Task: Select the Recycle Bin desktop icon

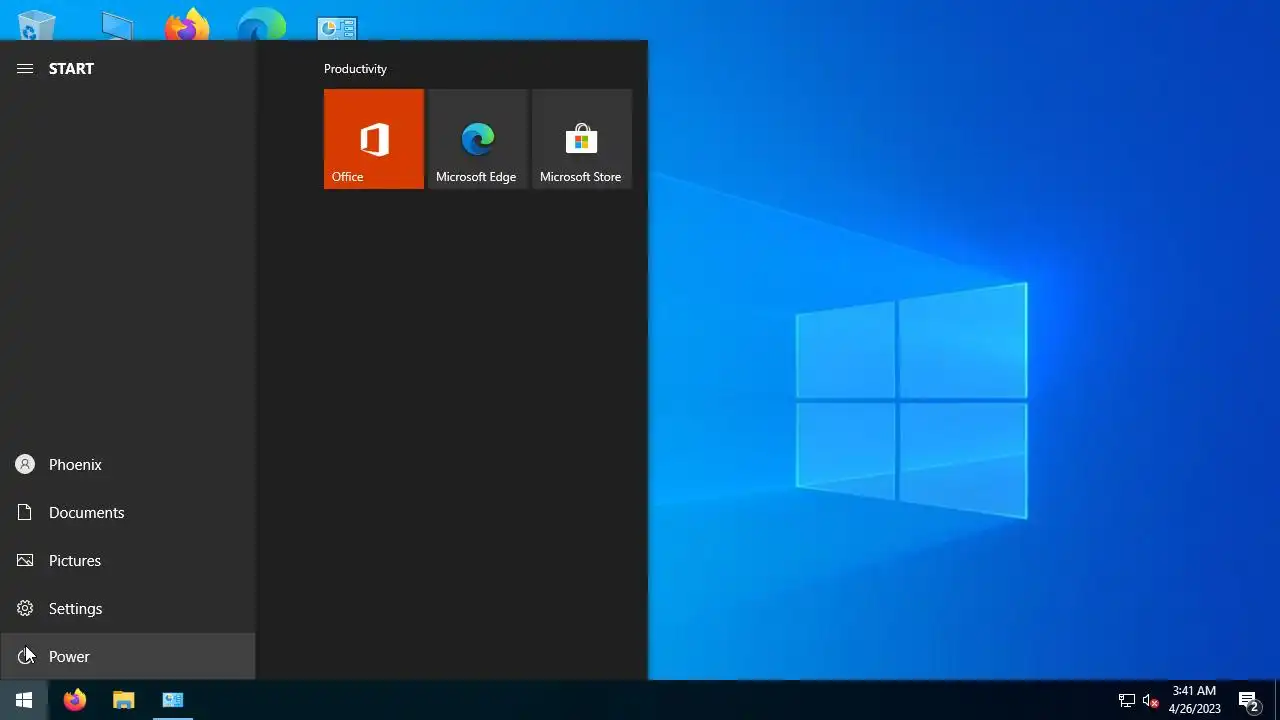Action: [x=37, y=25]
